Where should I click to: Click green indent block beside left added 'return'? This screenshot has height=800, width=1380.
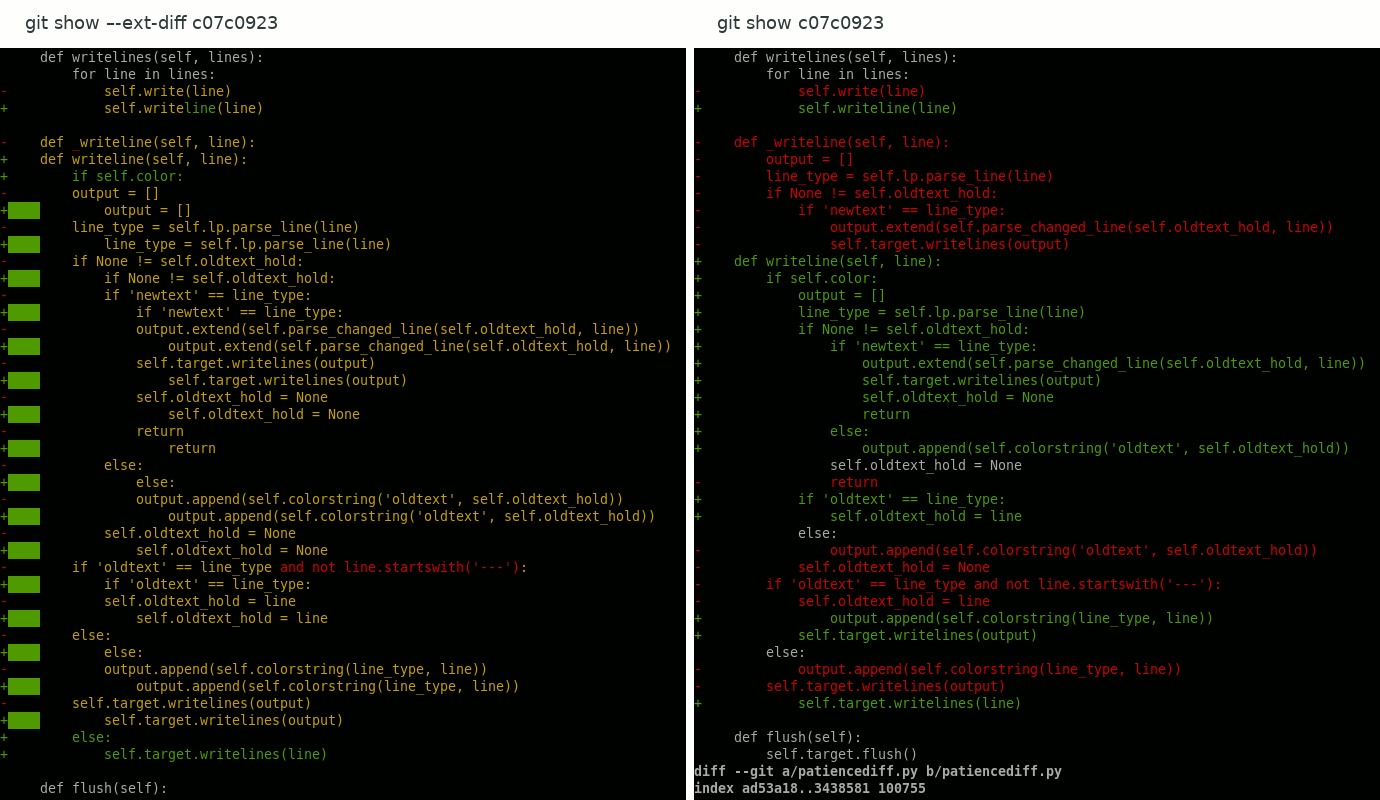coord(24,448)
